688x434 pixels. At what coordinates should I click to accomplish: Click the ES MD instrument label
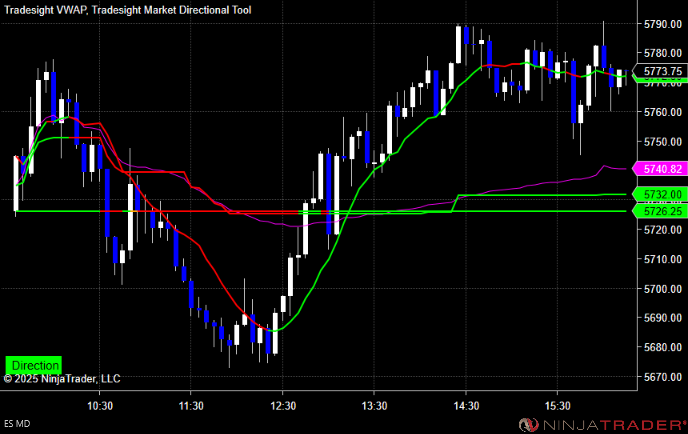click(17, 423)
